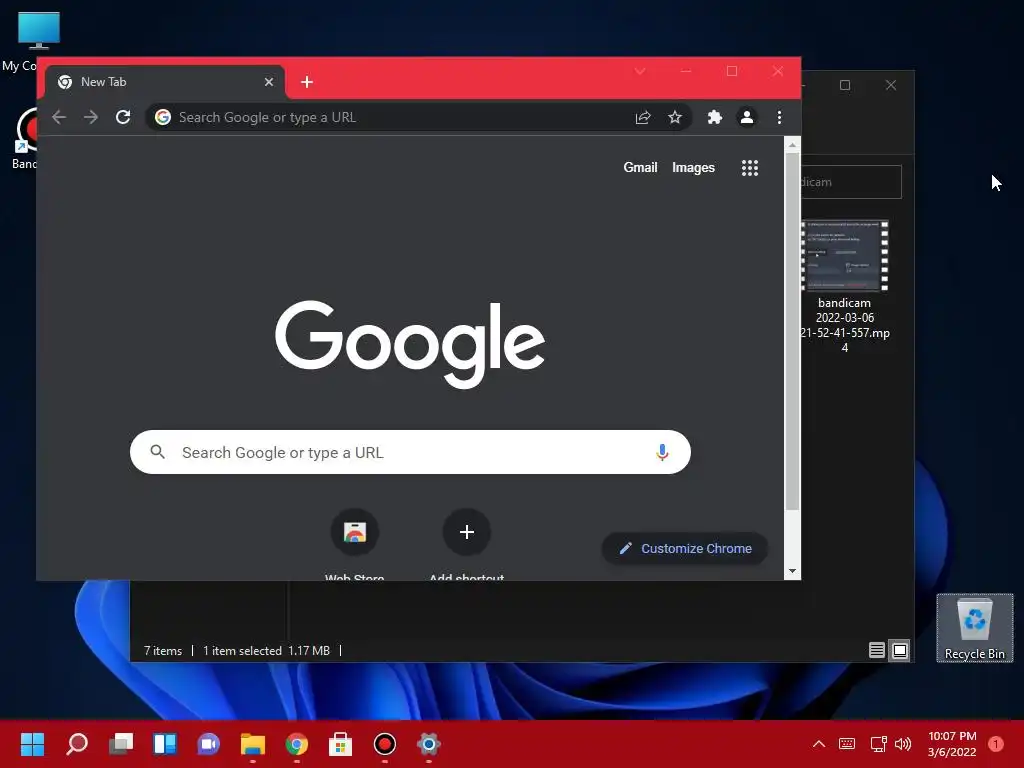Maximize the File Explorer window
Screen dimensions: 1024x768
pos(845,86)
